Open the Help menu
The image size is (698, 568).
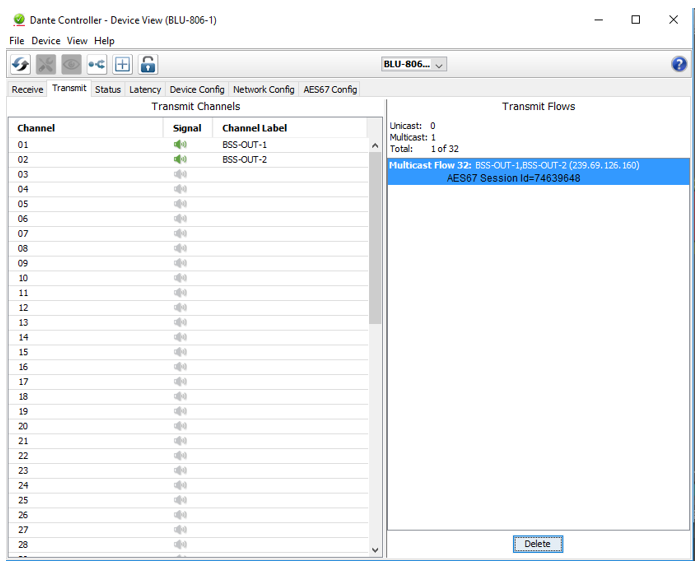click(x=104, y=41)
